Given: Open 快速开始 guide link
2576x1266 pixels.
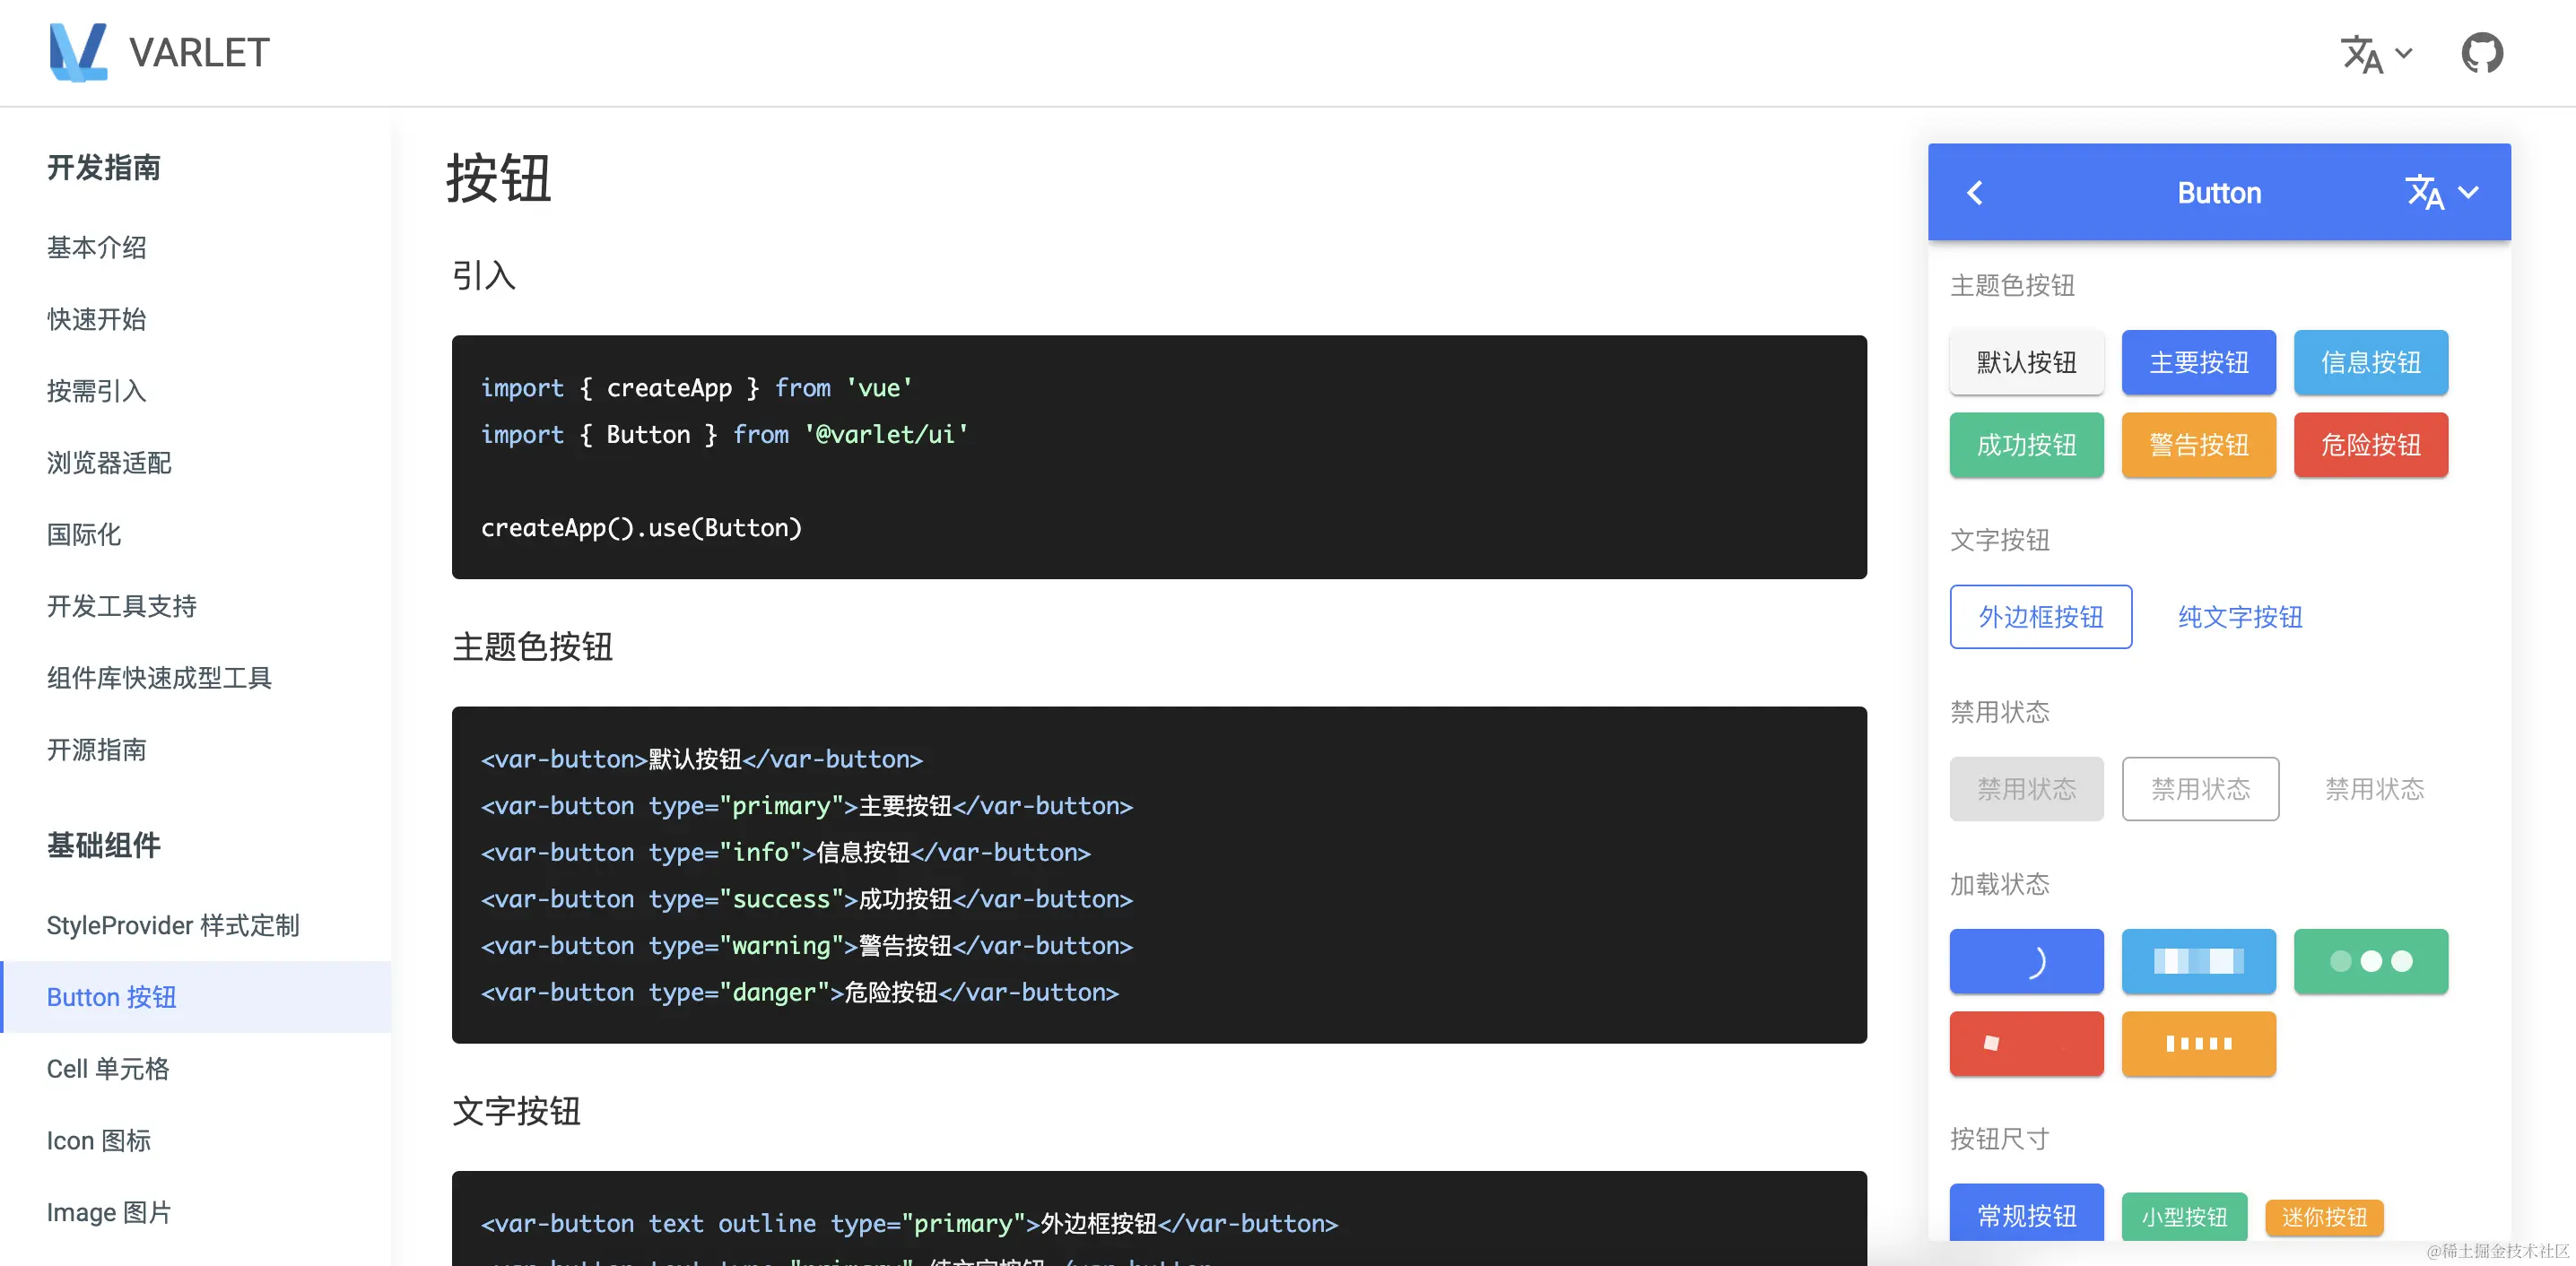Looking at the screenshot, I should [x=96, y=319].
